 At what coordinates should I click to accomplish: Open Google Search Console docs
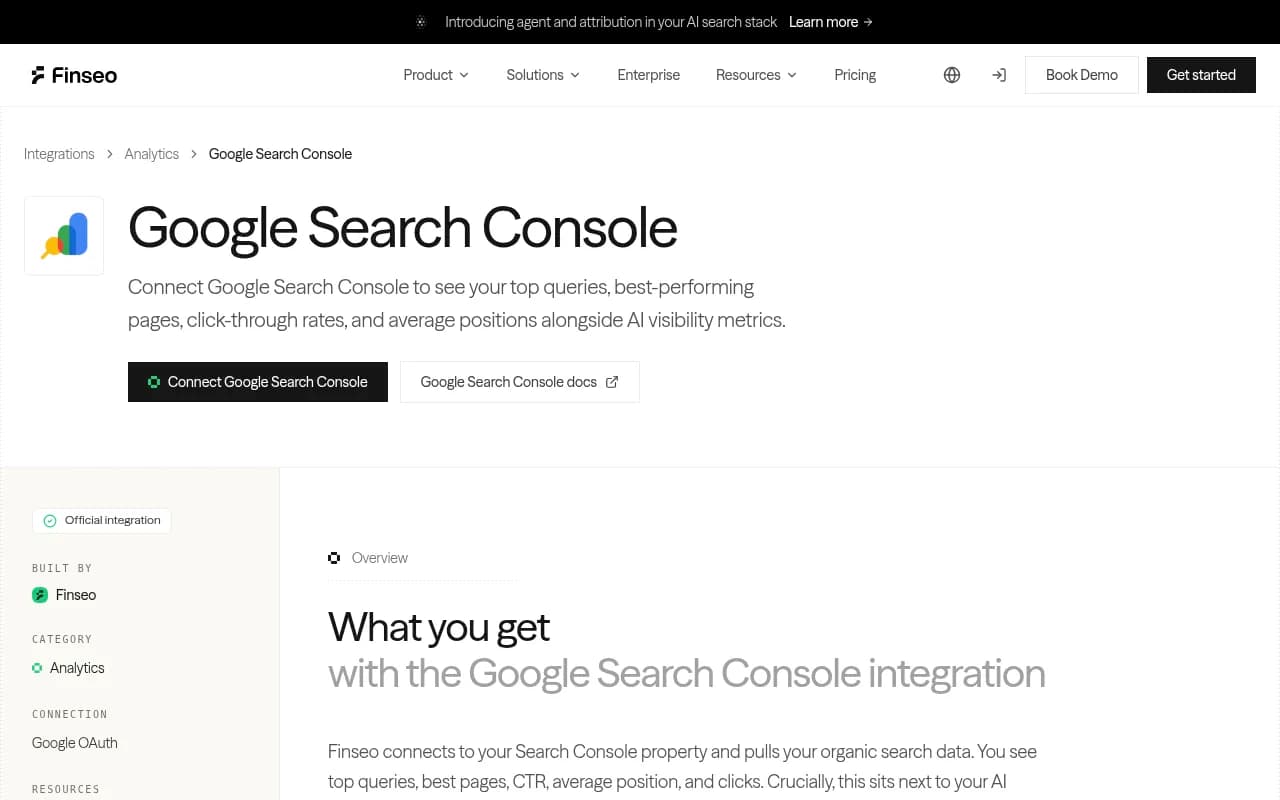520,382
